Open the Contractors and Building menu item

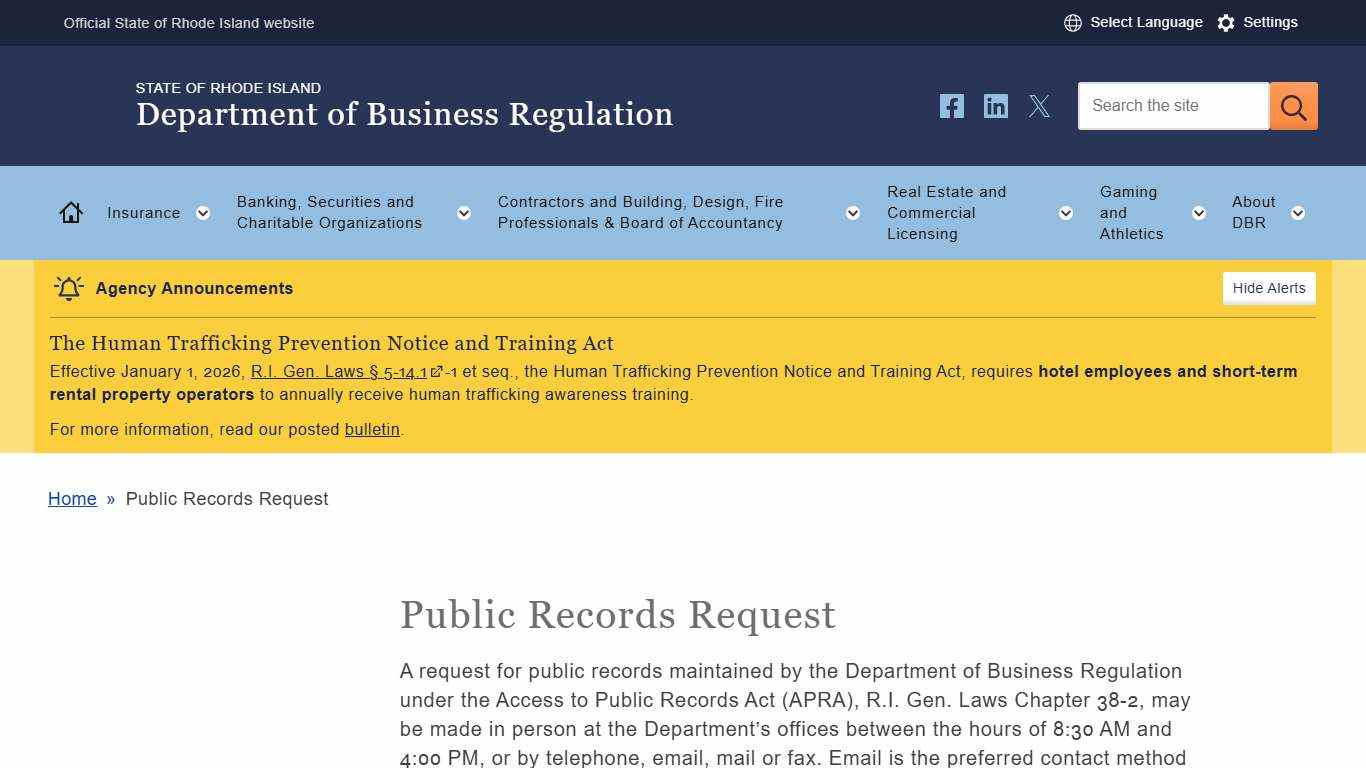coord(640,212)
